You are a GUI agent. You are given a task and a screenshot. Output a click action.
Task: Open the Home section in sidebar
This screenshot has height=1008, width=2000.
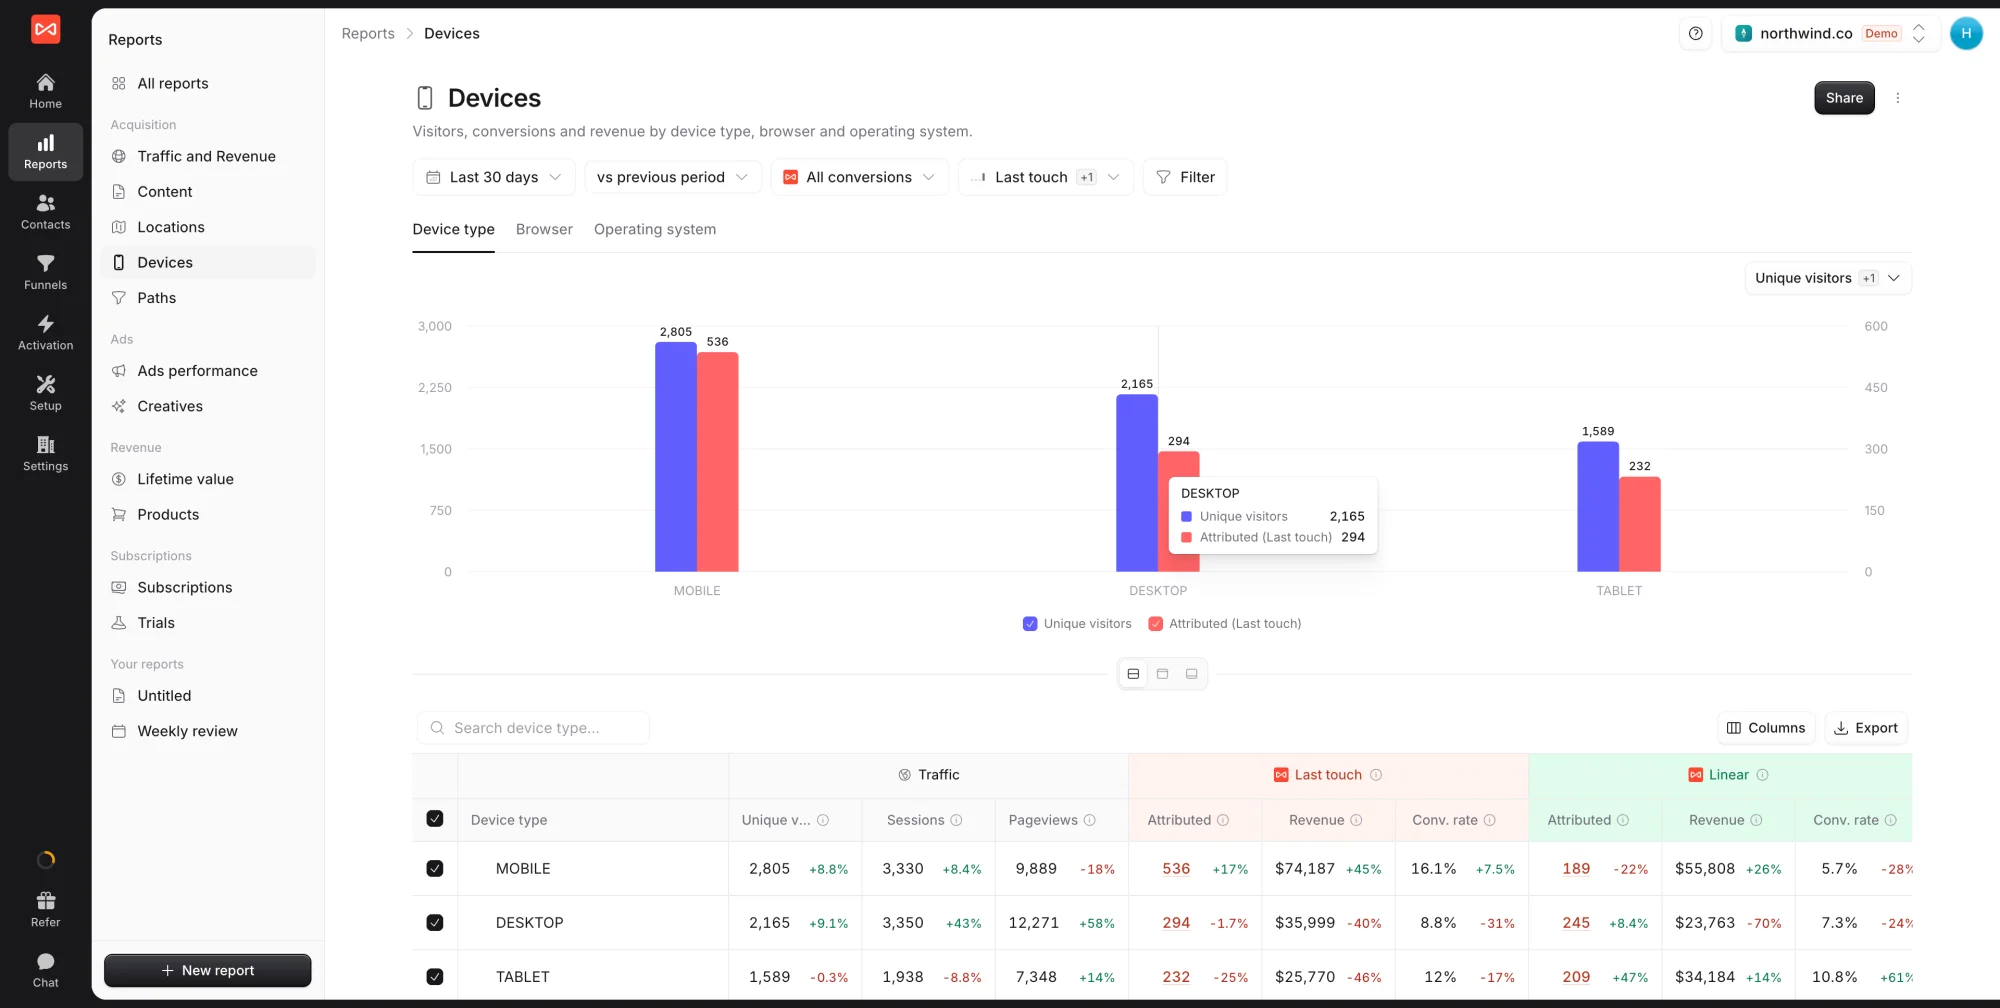click(x=45, y=91)
